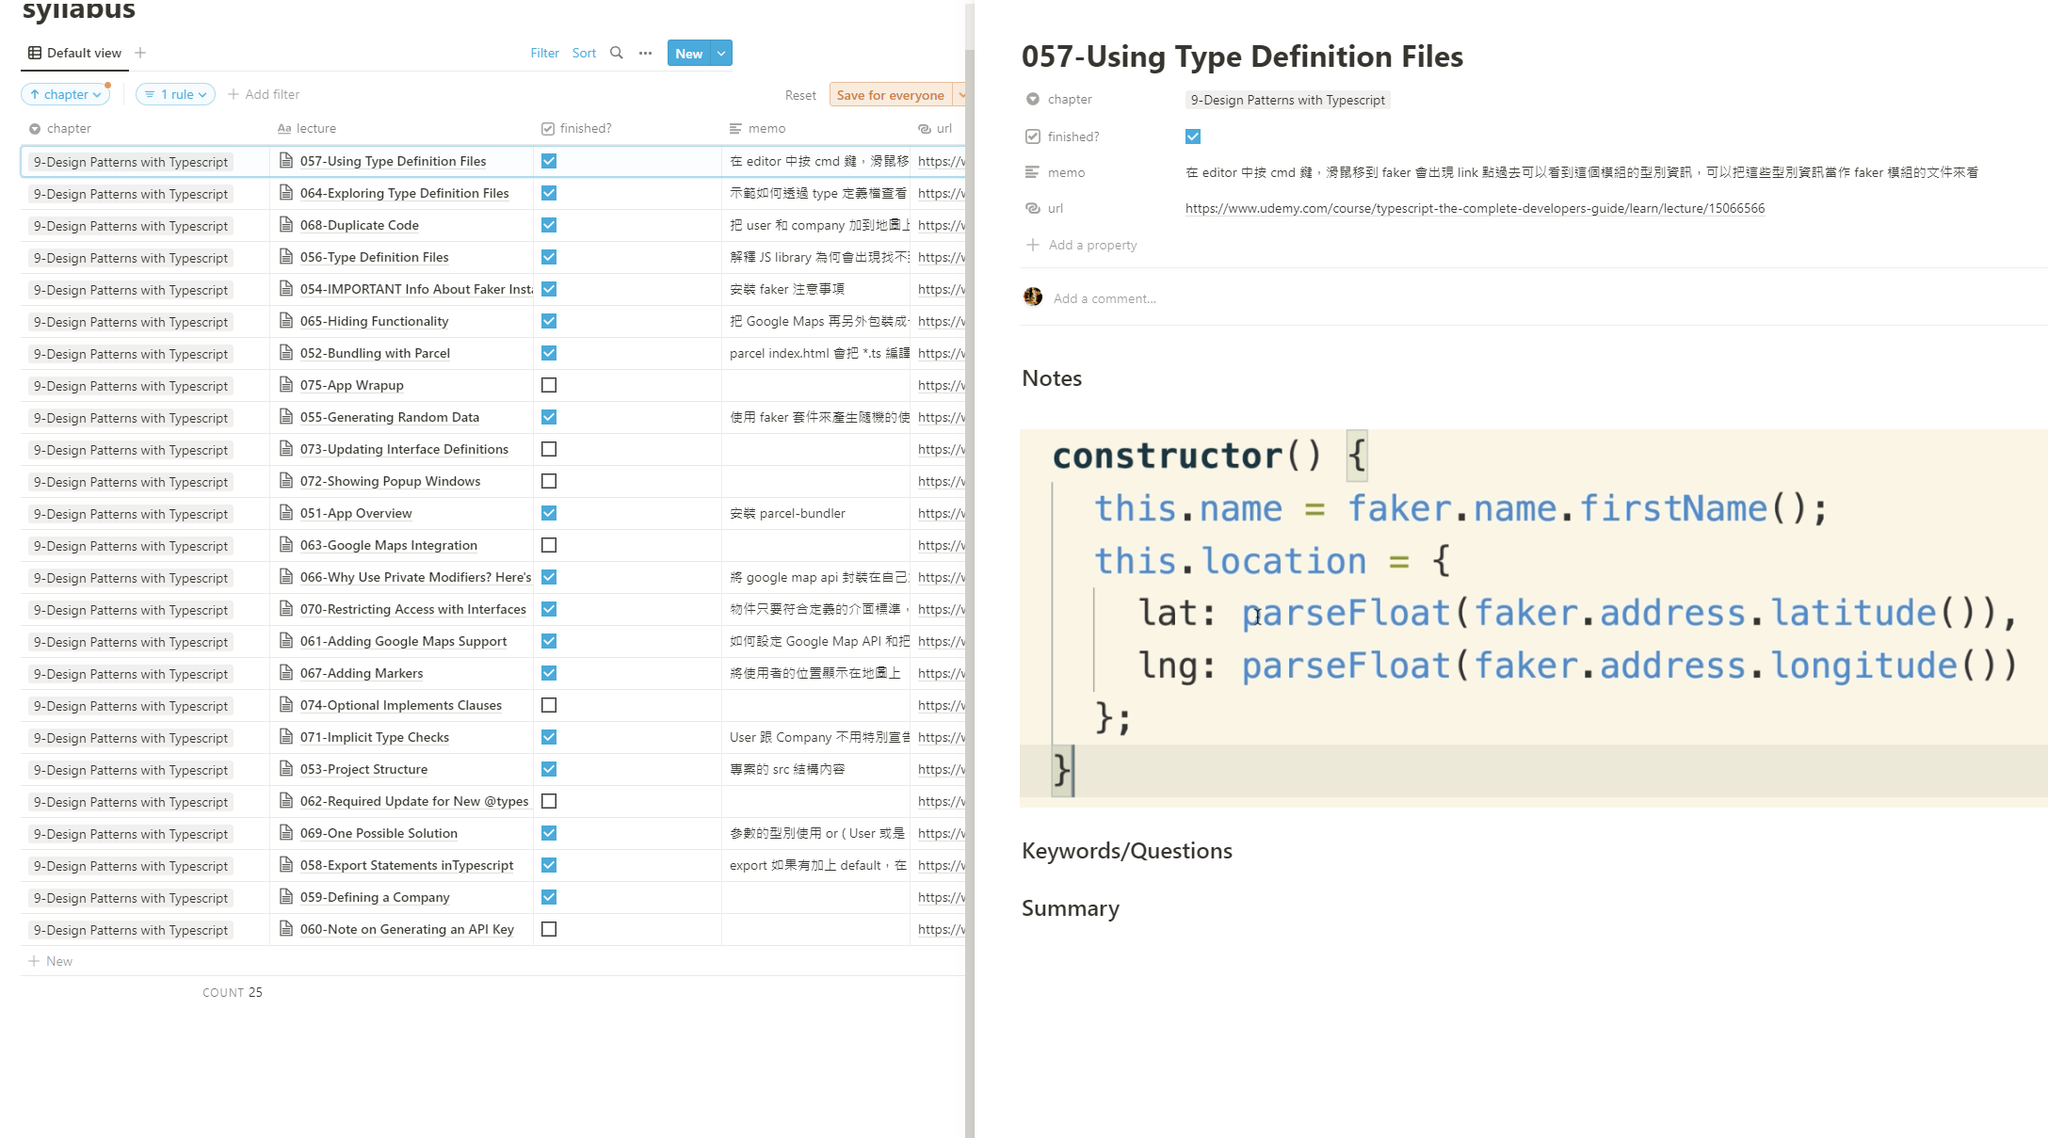This screenshot has width=2048, height=1138.
Task: Expand the 1 rule filter dropdown
Action: [175, 94]
